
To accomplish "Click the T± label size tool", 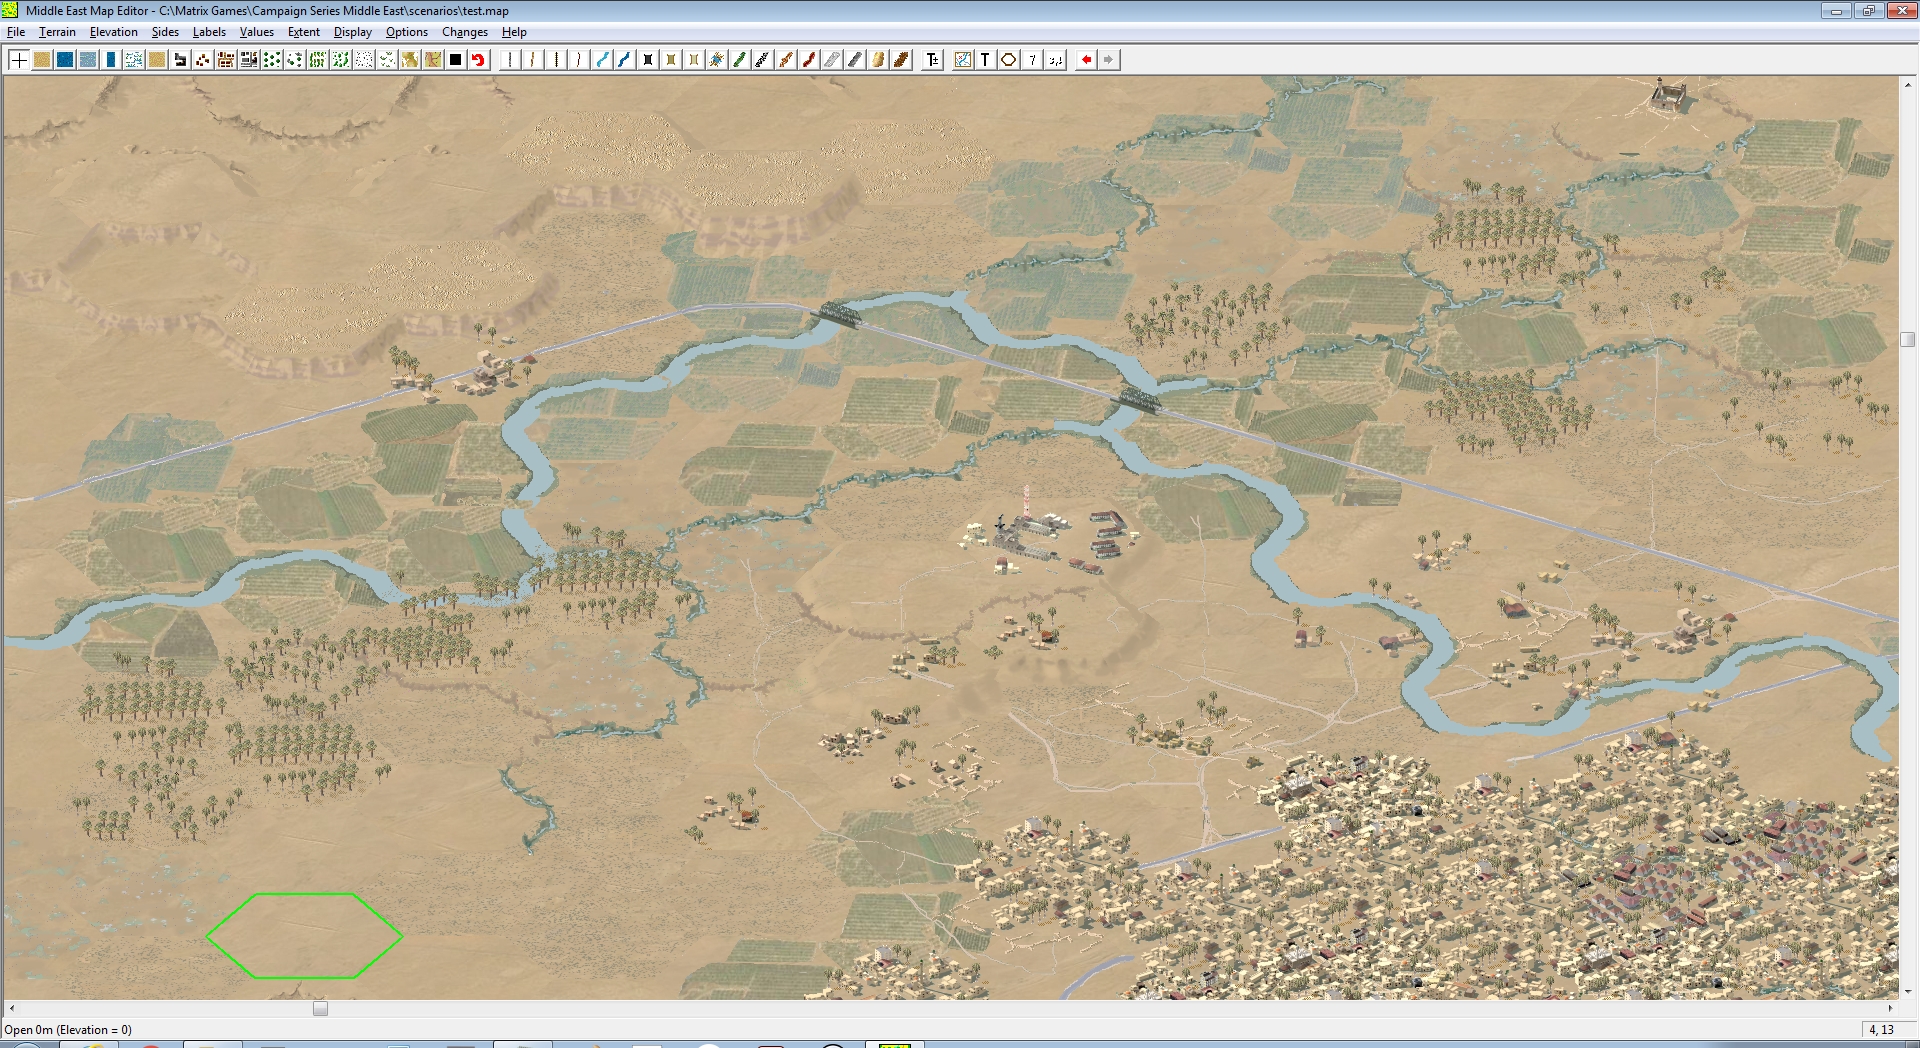I will pyautogui.click(x=933, y=60).
